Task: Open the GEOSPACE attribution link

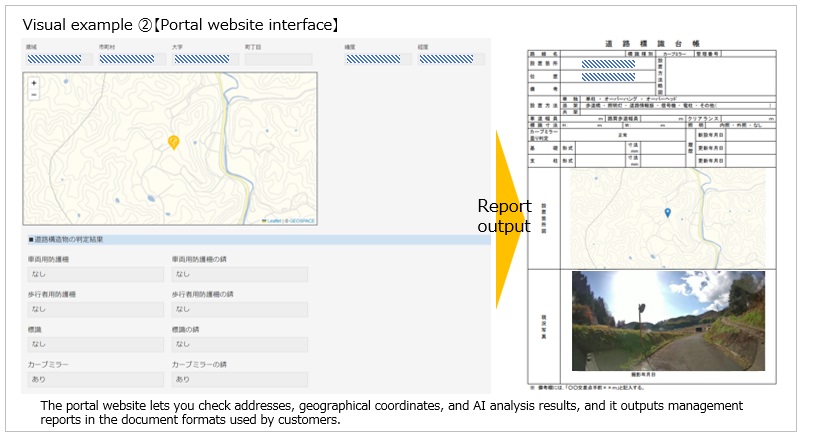Action: (x=301, y=220)
